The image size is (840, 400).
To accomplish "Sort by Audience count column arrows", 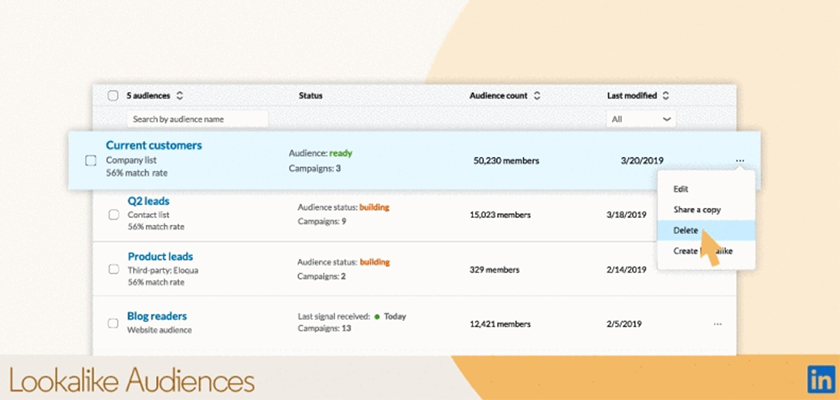I will coord(537,96).
